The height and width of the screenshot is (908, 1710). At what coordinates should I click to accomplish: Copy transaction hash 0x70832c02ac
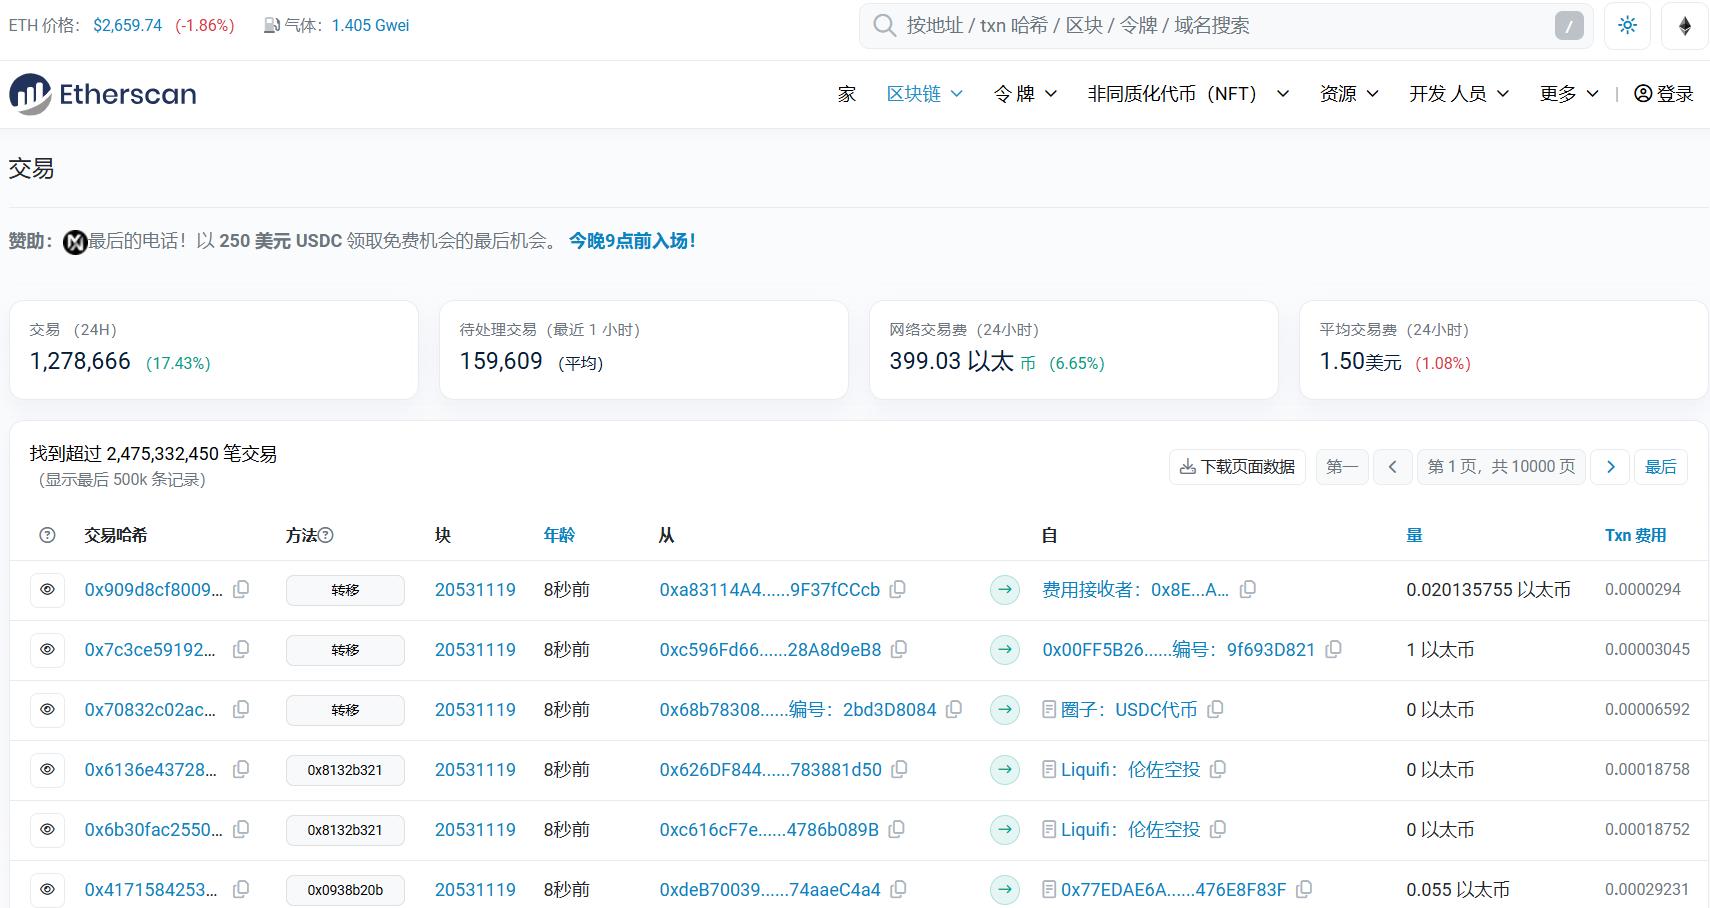241,710
